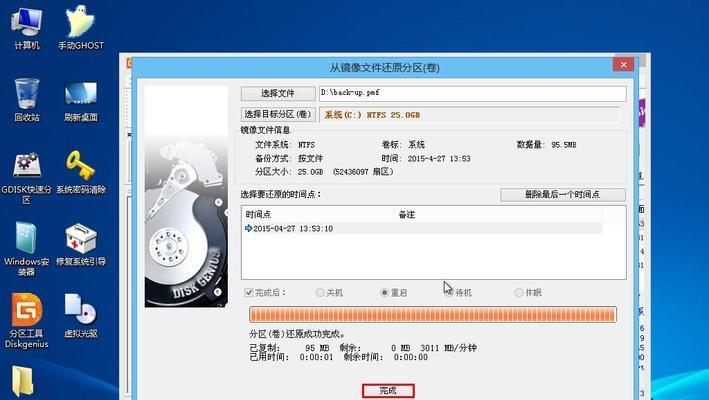The image size is (709, 400).
Task: Launch GDISK快速分区 desktop icon
Action: tap(27, 178)
